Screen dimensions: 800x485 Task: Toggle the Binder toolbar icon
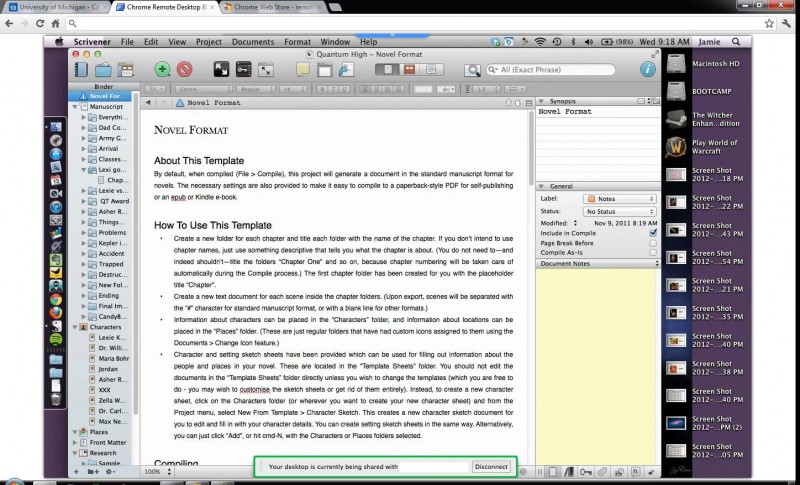pos(81,69)
